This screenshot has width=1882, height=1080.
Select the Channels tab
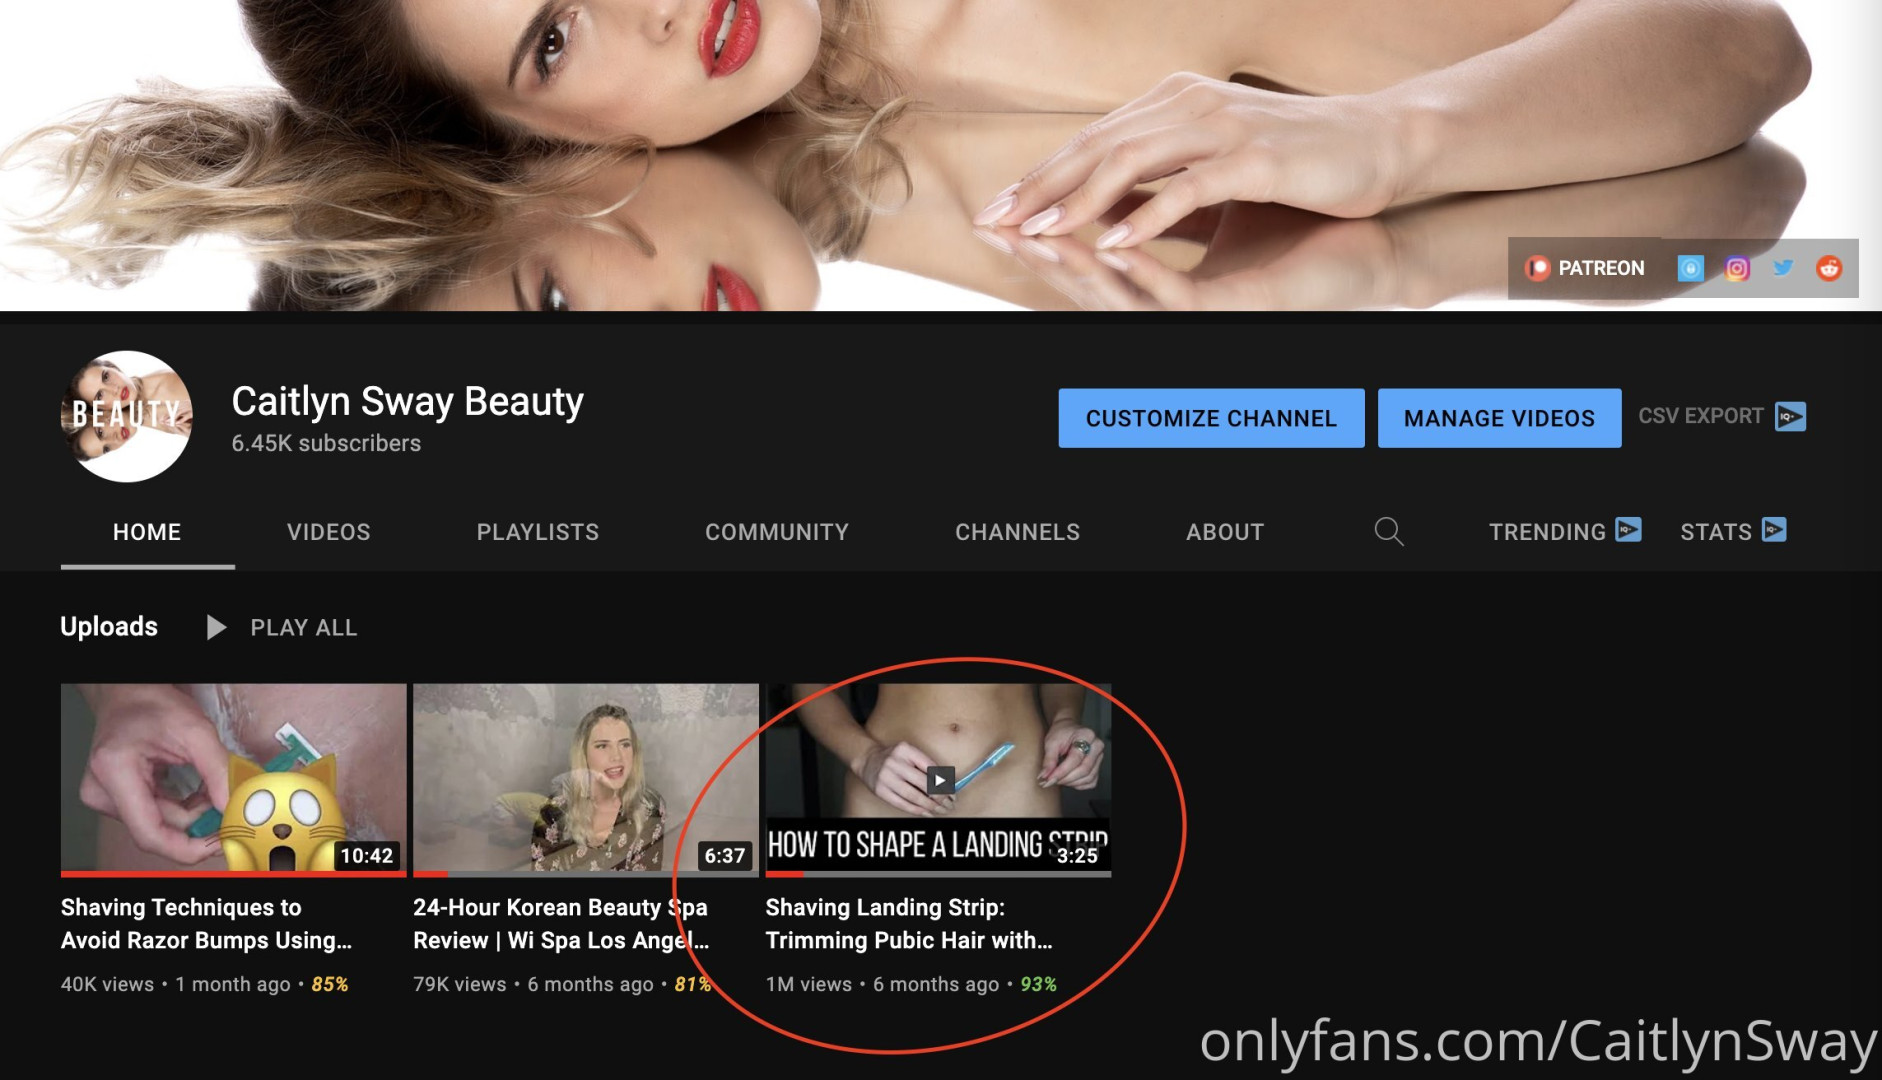tap(1017, 532)
